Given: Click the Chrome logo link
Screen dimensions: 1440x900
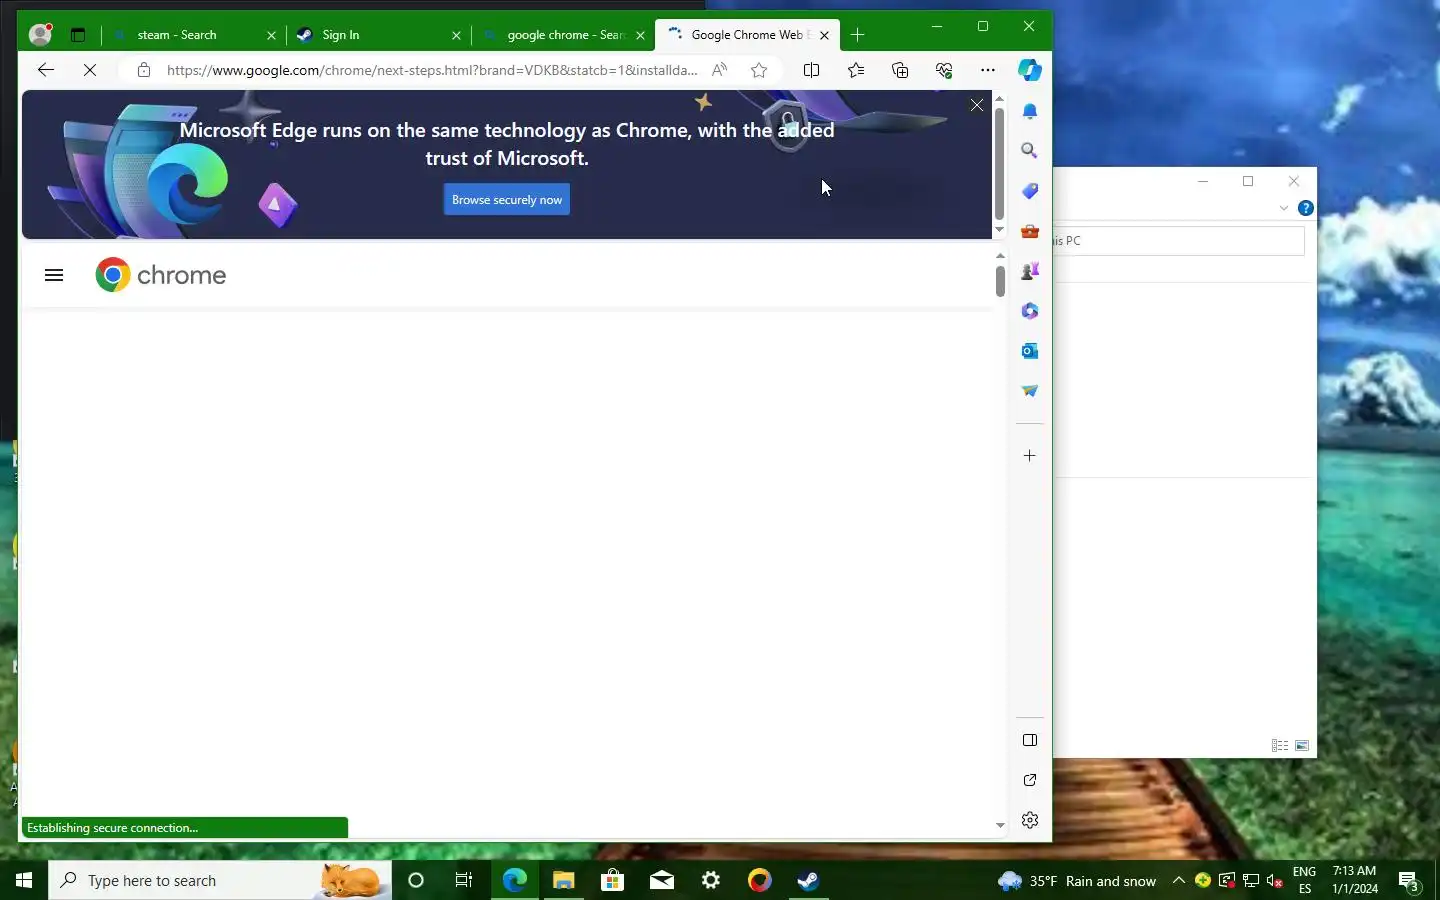Looking at the screenshot, I should [161, 275].
